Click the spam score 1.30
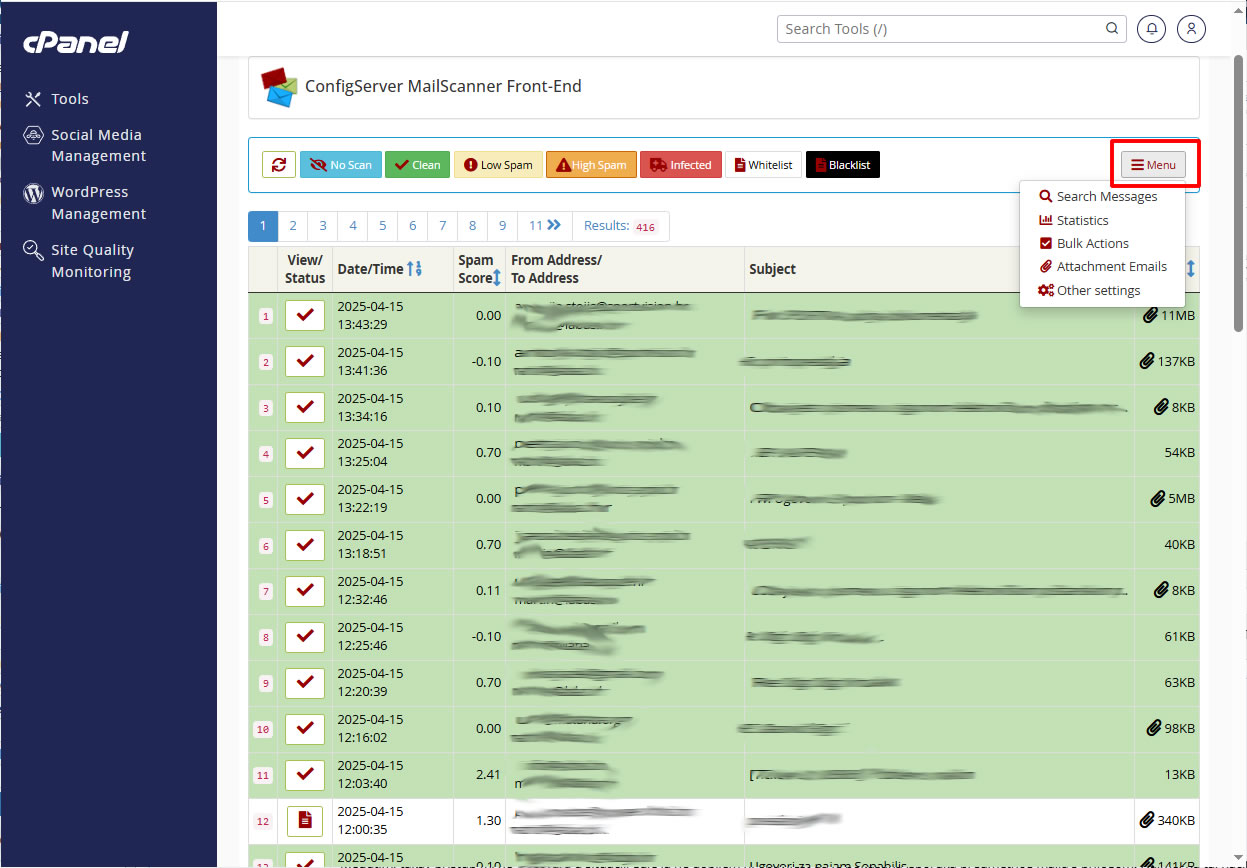The width and height of the screenshot is (1247, 868). click(x=488, y=820)
